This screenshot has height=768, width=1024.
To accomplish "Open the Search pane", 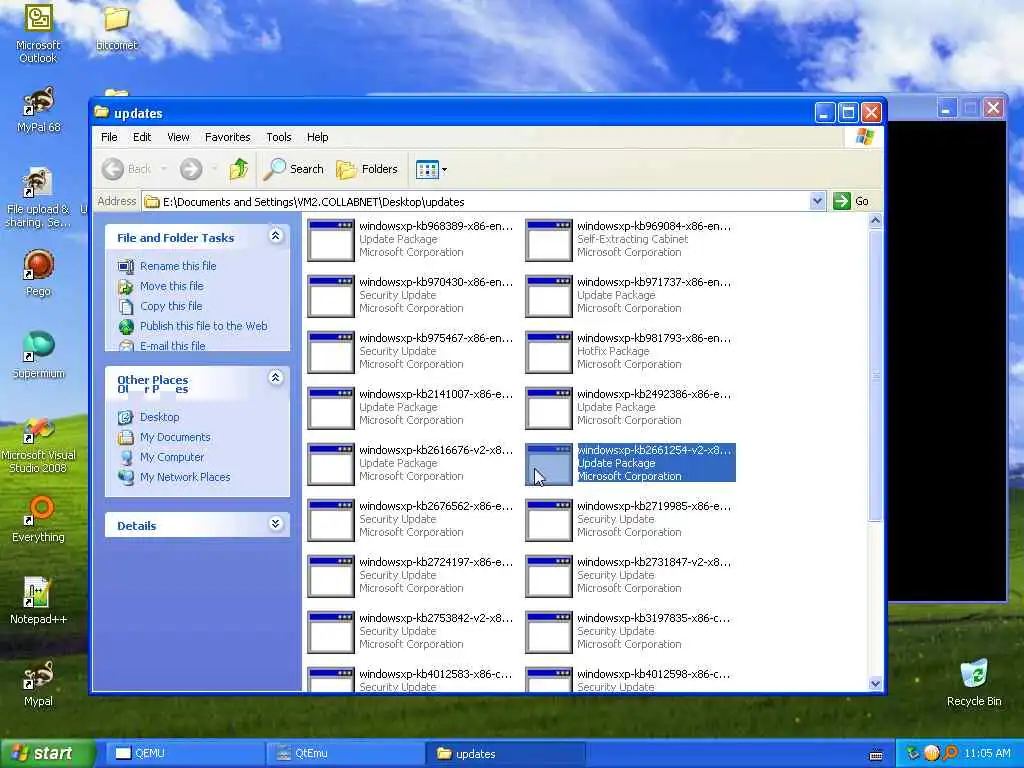I will (294, 169).
